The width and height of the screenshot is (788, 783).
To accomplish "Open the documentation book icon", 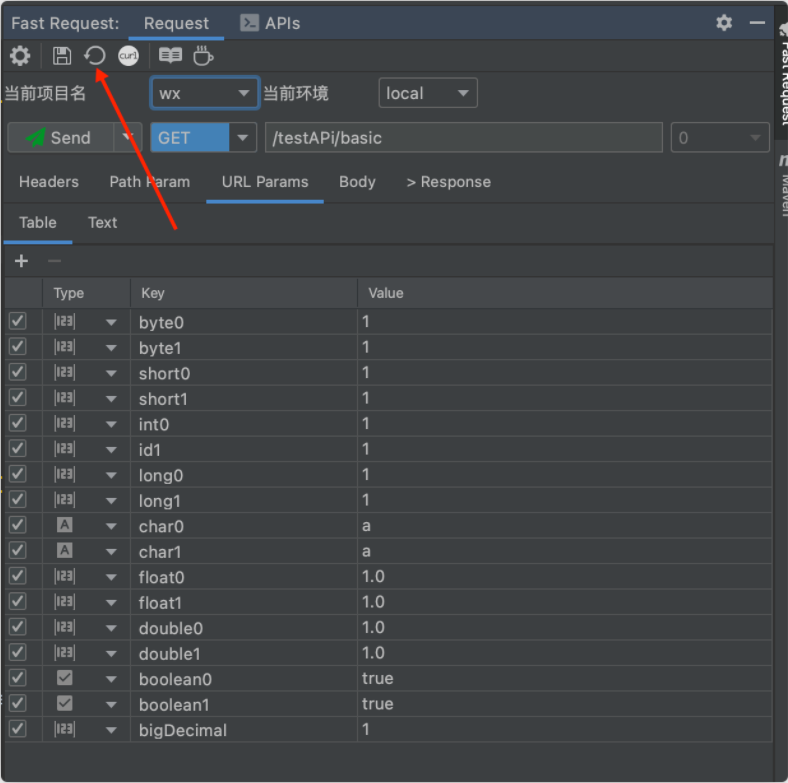I will [171, 56].
